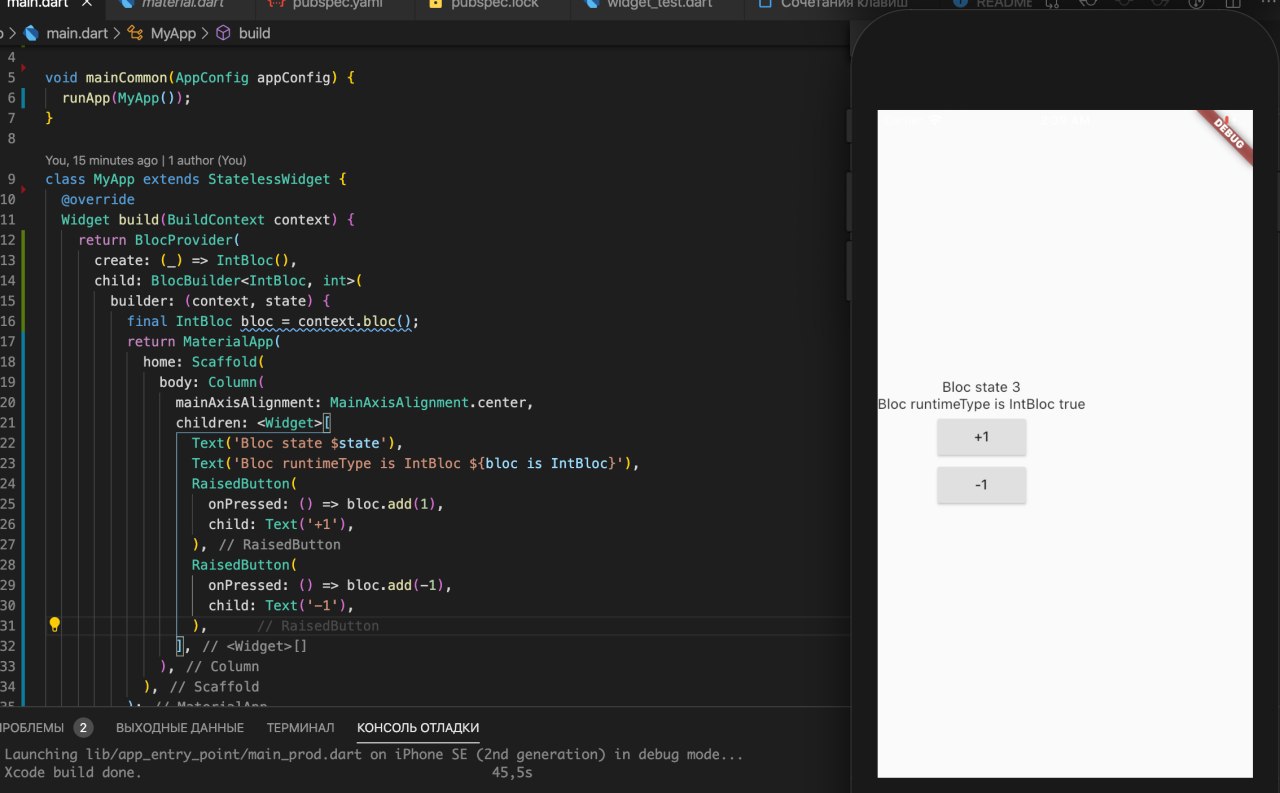
Task: Click "Text('Bloc state $state')," code line
Action: [x=297, y=442]
